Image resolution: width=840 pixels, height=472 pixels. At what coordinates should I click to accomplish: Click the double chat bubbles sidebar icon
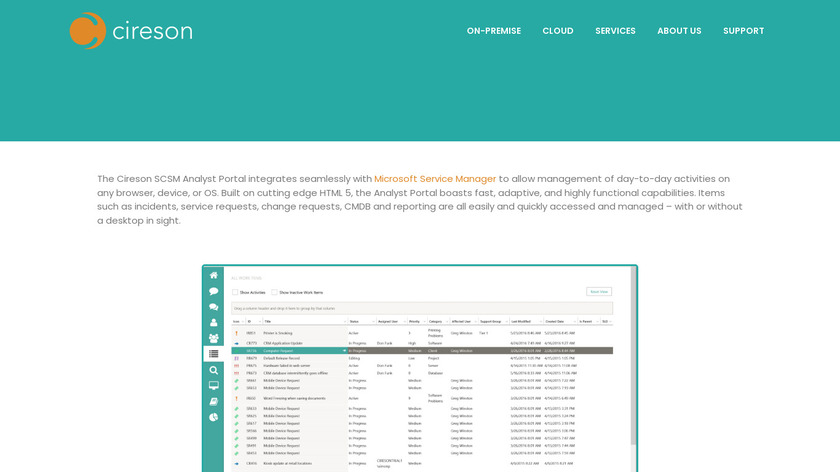213,307
